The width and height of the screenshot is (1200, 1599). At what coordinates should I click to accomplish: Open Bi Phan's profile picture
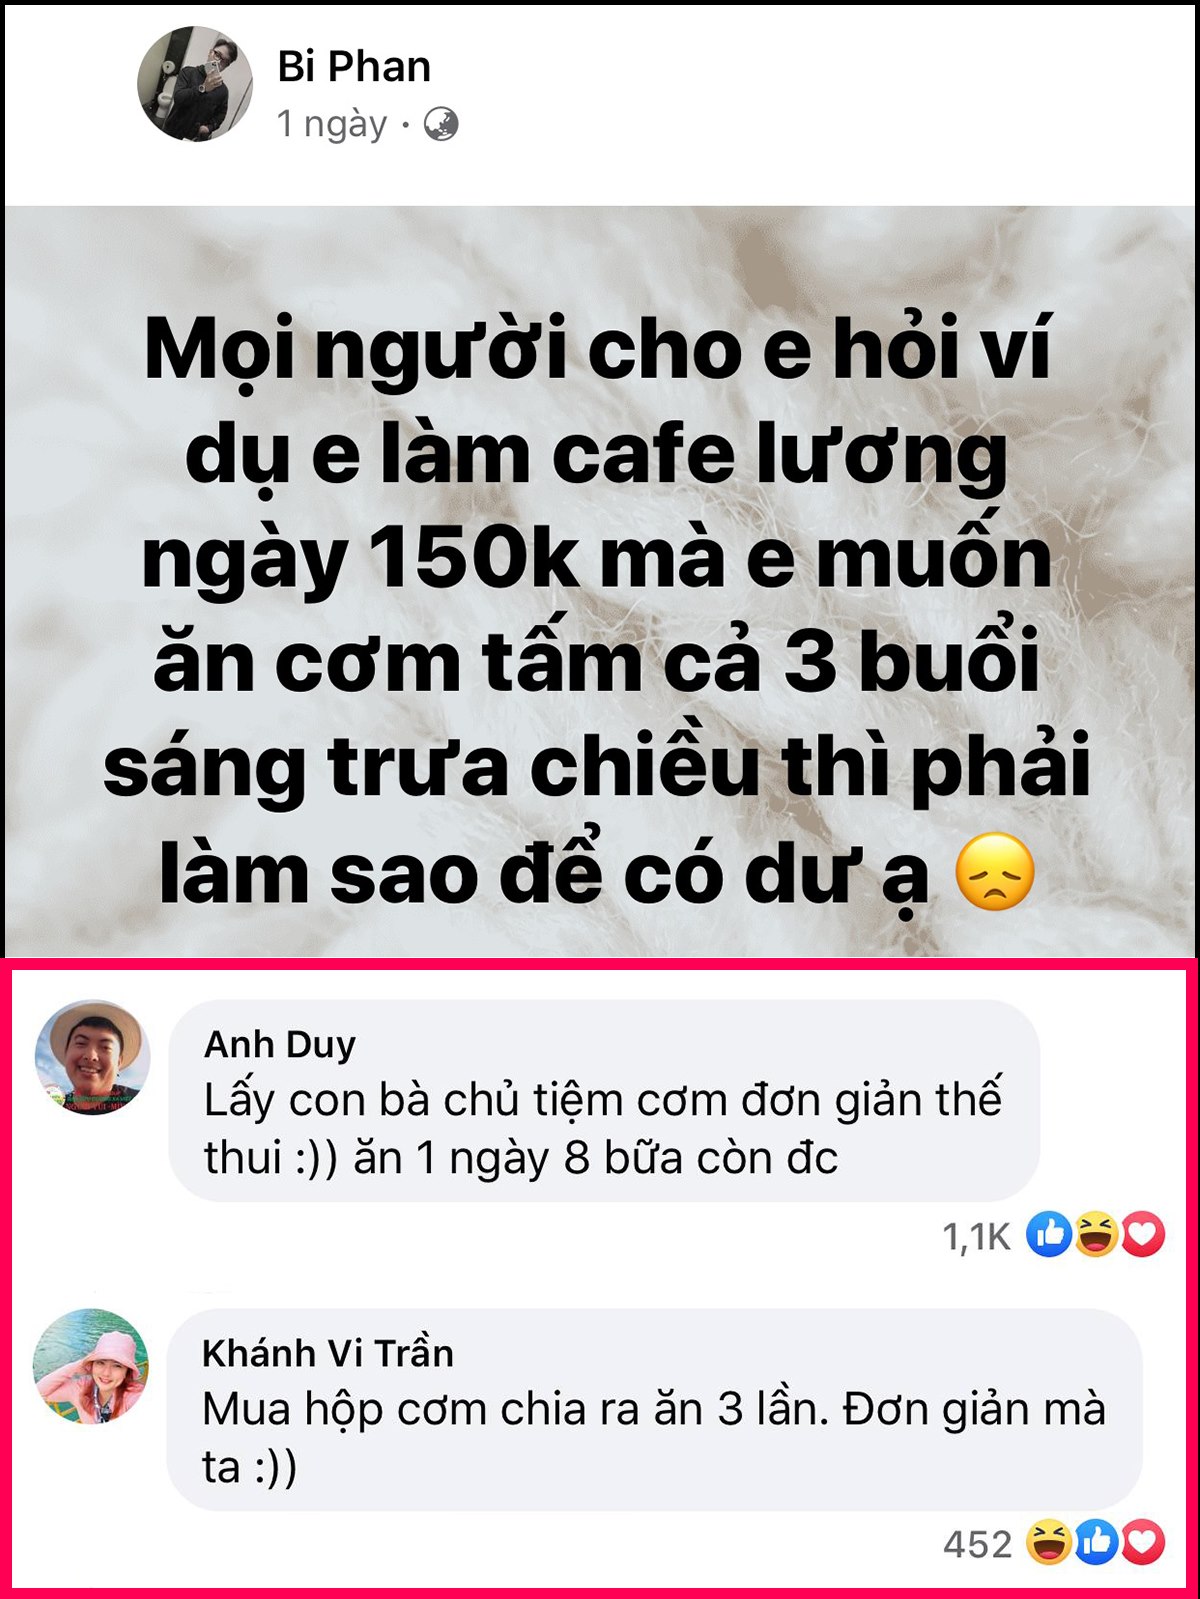coord(194,84)
